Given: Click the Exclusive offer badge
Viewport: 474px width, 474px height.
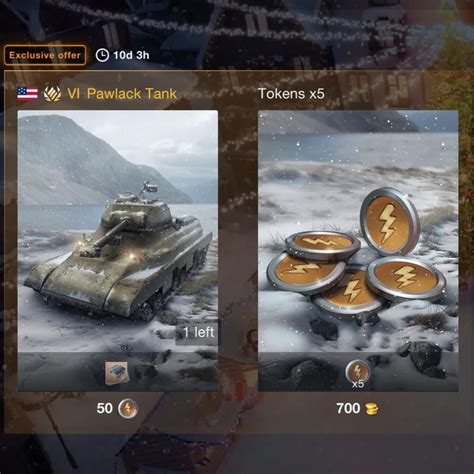Looking at the screenshot, I should coord(45,55).
